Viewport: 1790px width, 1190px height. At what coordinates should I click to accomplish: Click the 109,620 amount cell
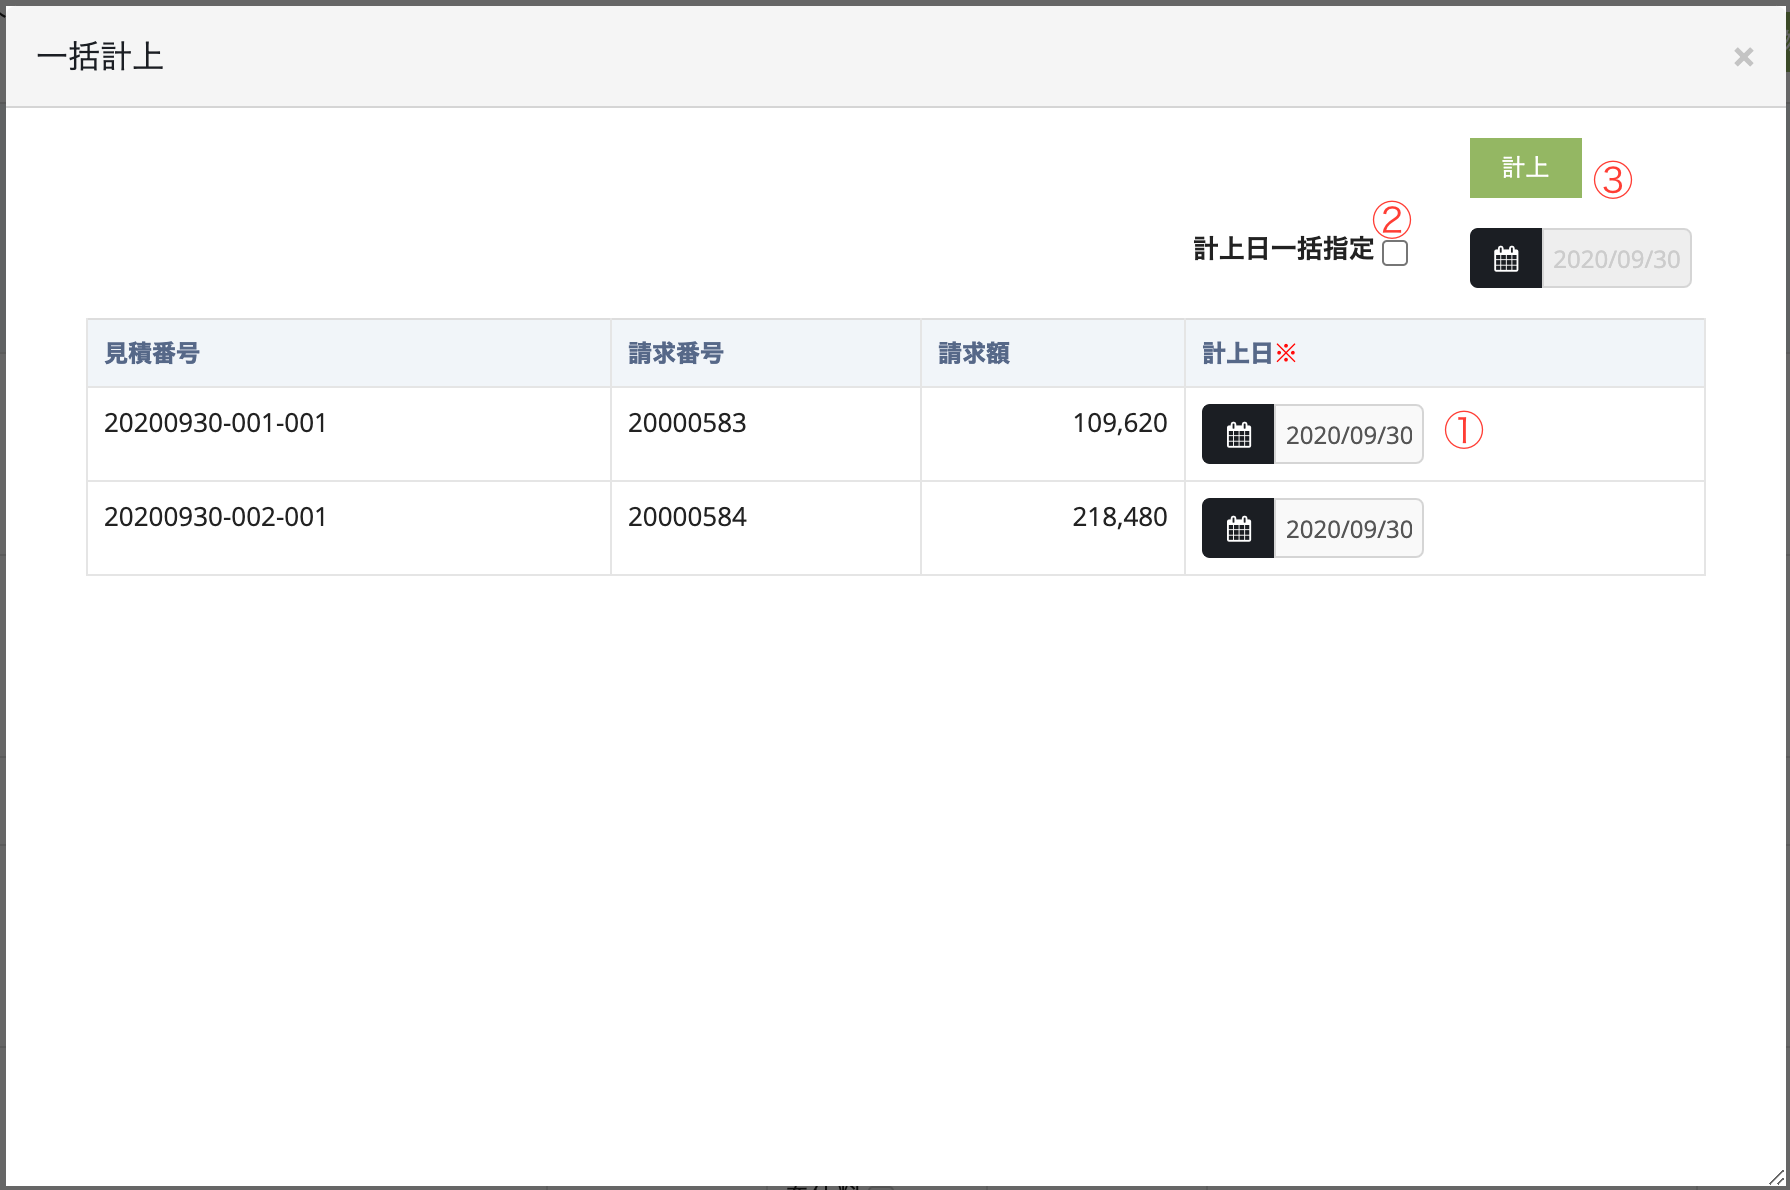point(1119,424)
